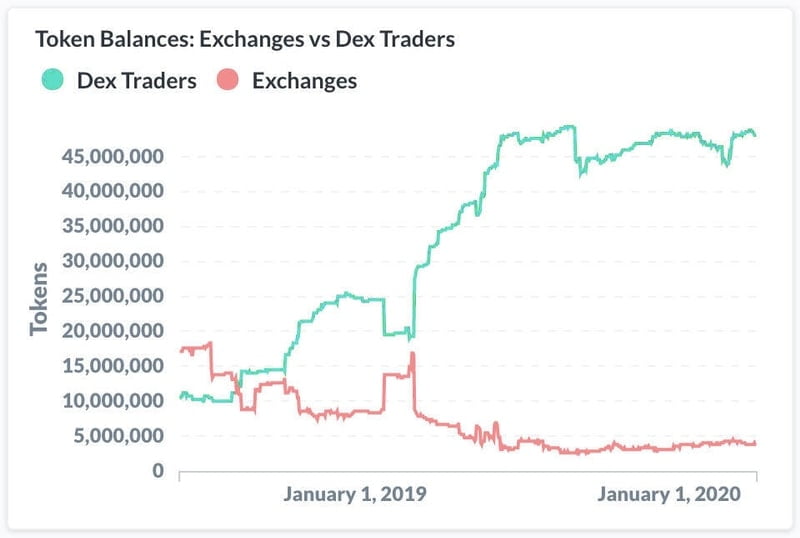Image resolution: width=800 pixels, height=538 pixels.
Task: Click the pink Exchanges legend dot
Action: tap(228, 80)
